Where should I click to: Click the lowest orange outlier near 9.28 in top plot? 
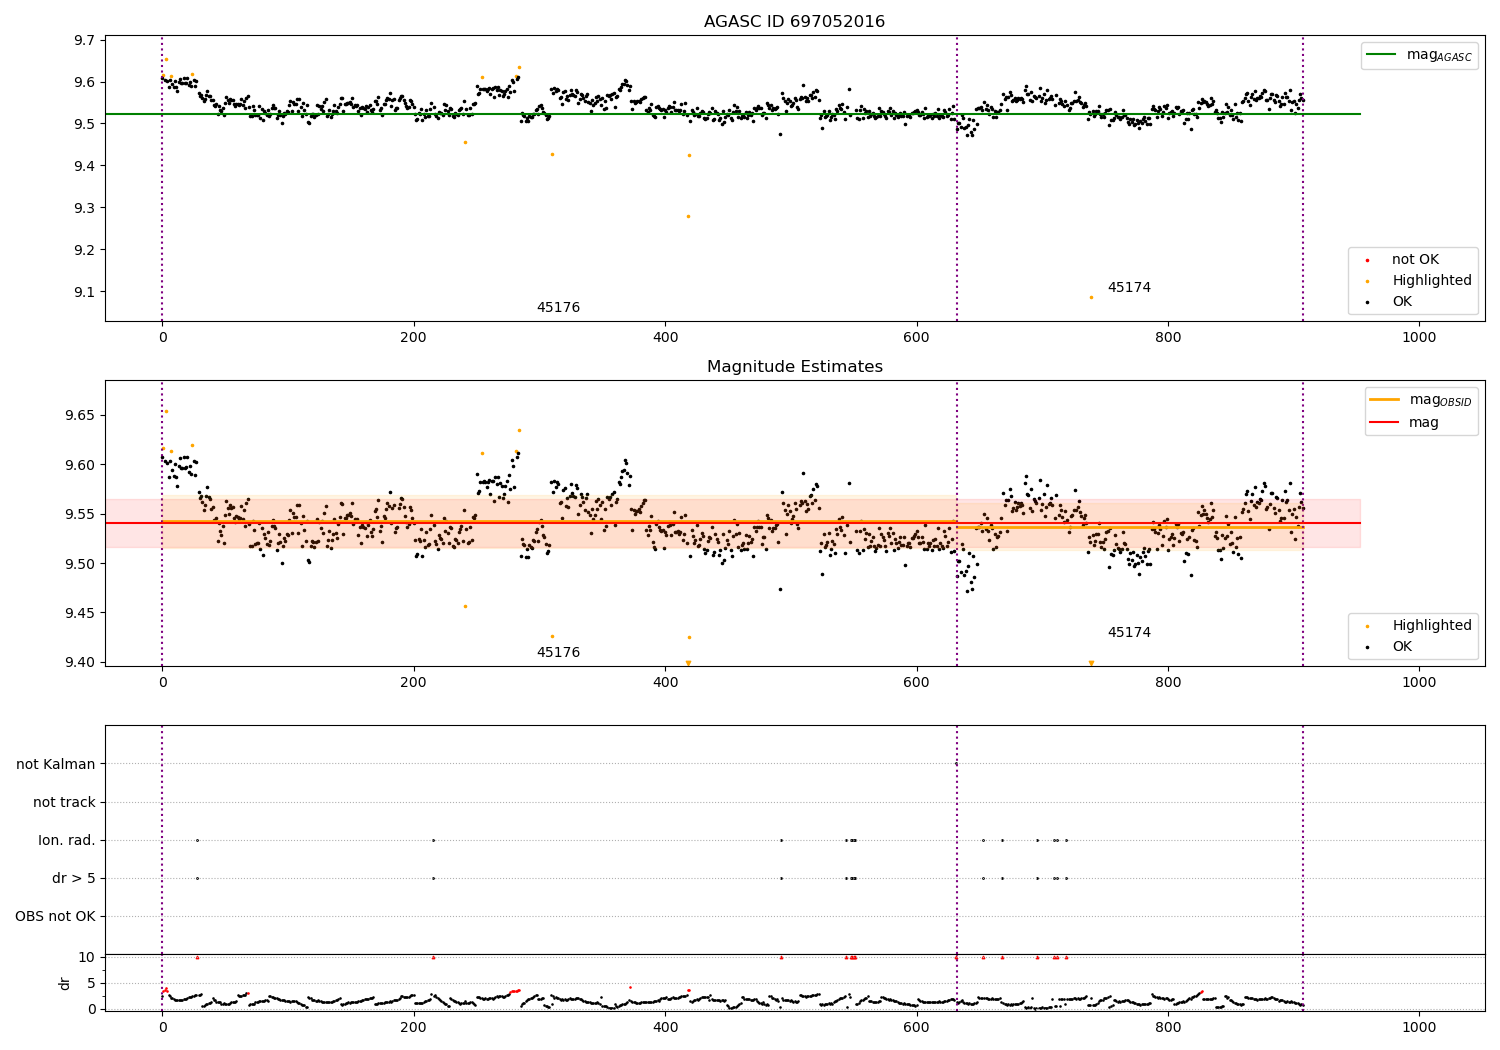coord(688,216)
